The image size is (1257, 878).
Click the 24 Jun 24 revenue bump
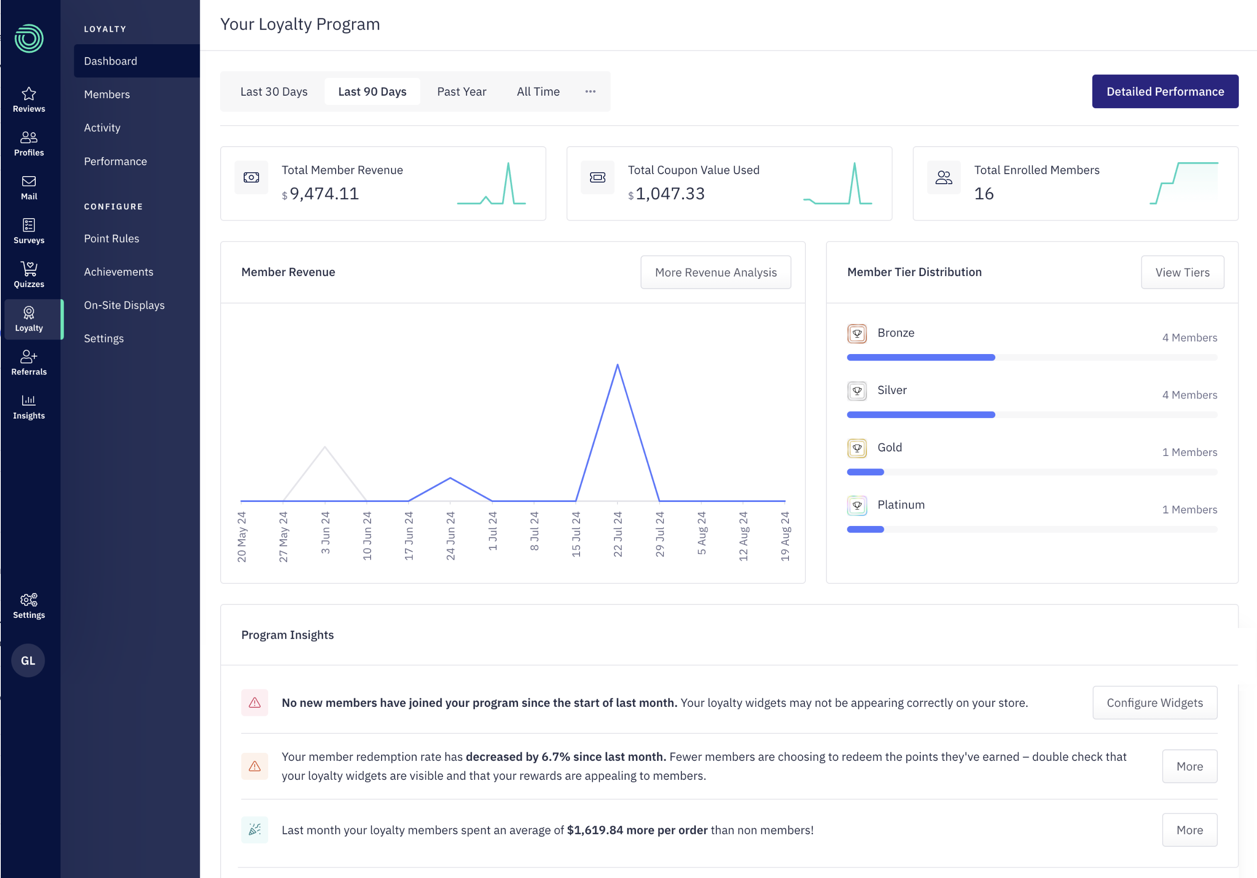pyautogui.click(x=451, y=479)
